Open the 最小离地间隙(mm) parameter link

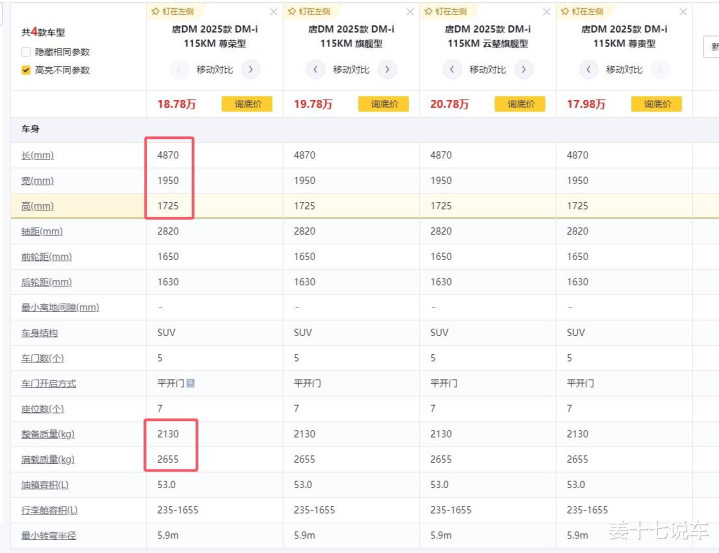click(x=60, y=307)
